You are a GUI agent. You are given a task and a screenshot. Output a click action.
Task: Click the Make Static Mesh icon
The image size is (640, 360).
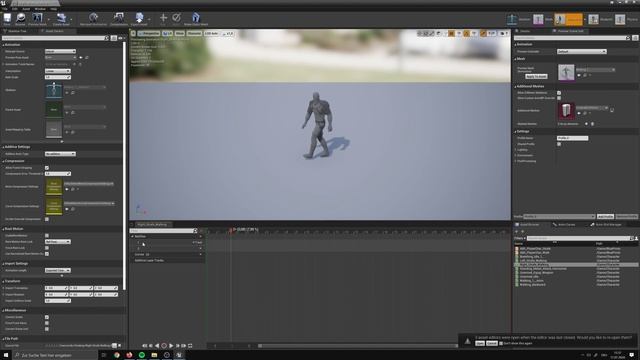(196, 18)
